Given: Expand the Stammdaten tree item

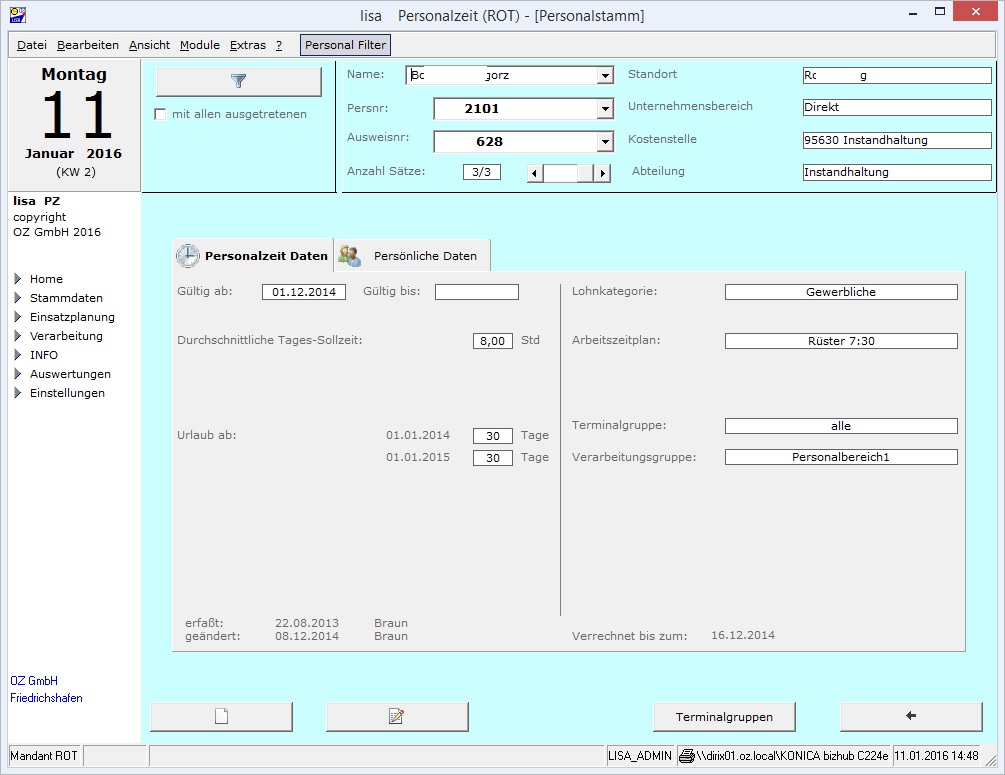Looking at the screenshot, I should [18, 298].
